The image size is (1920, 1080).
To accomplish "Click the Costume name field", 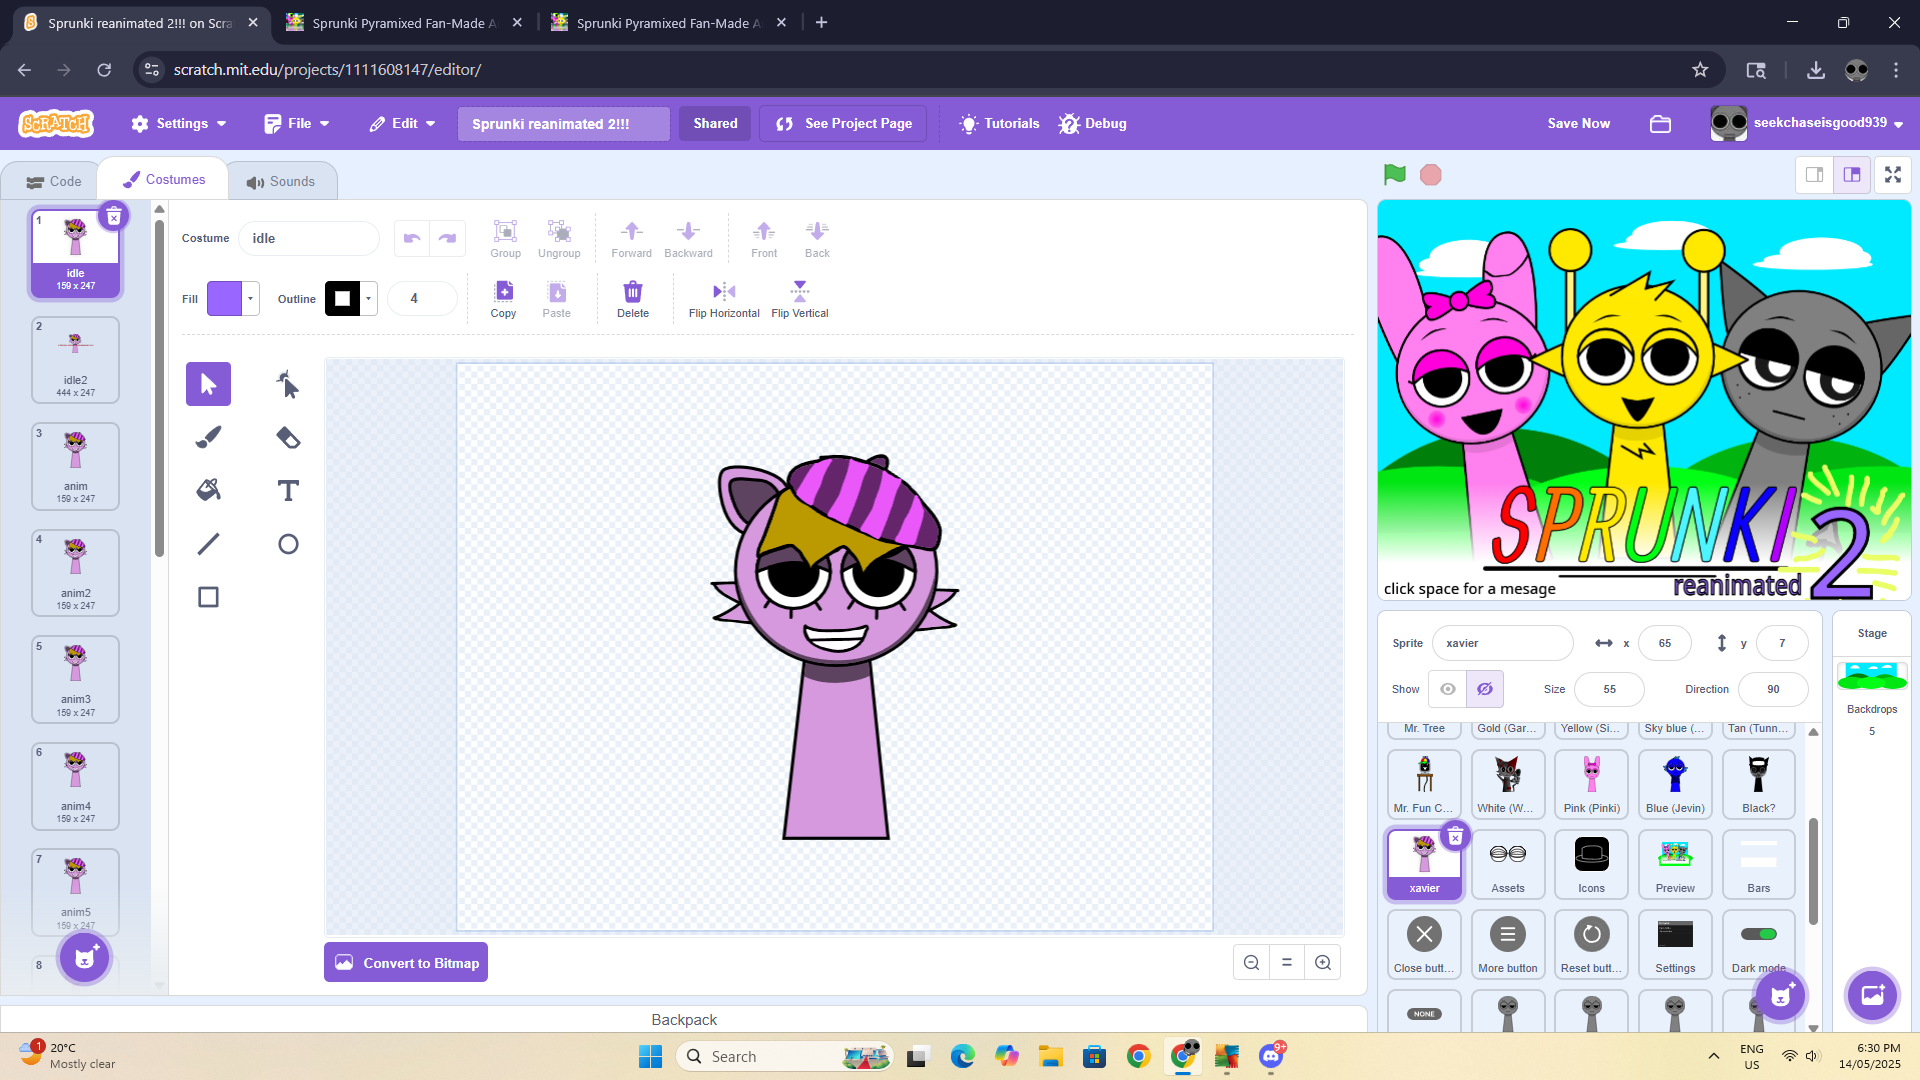I will pyautogui.click(x=309, y=238).
